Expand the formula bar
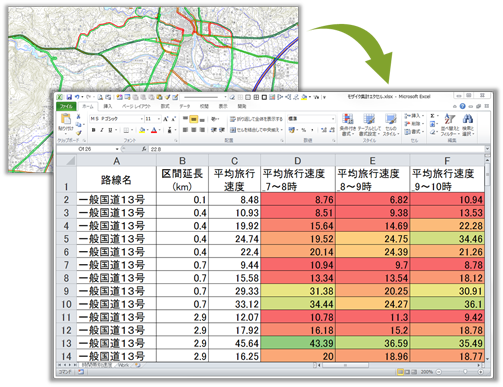The width and height of the screenshot is (503, 387). [x=487, y=149]
